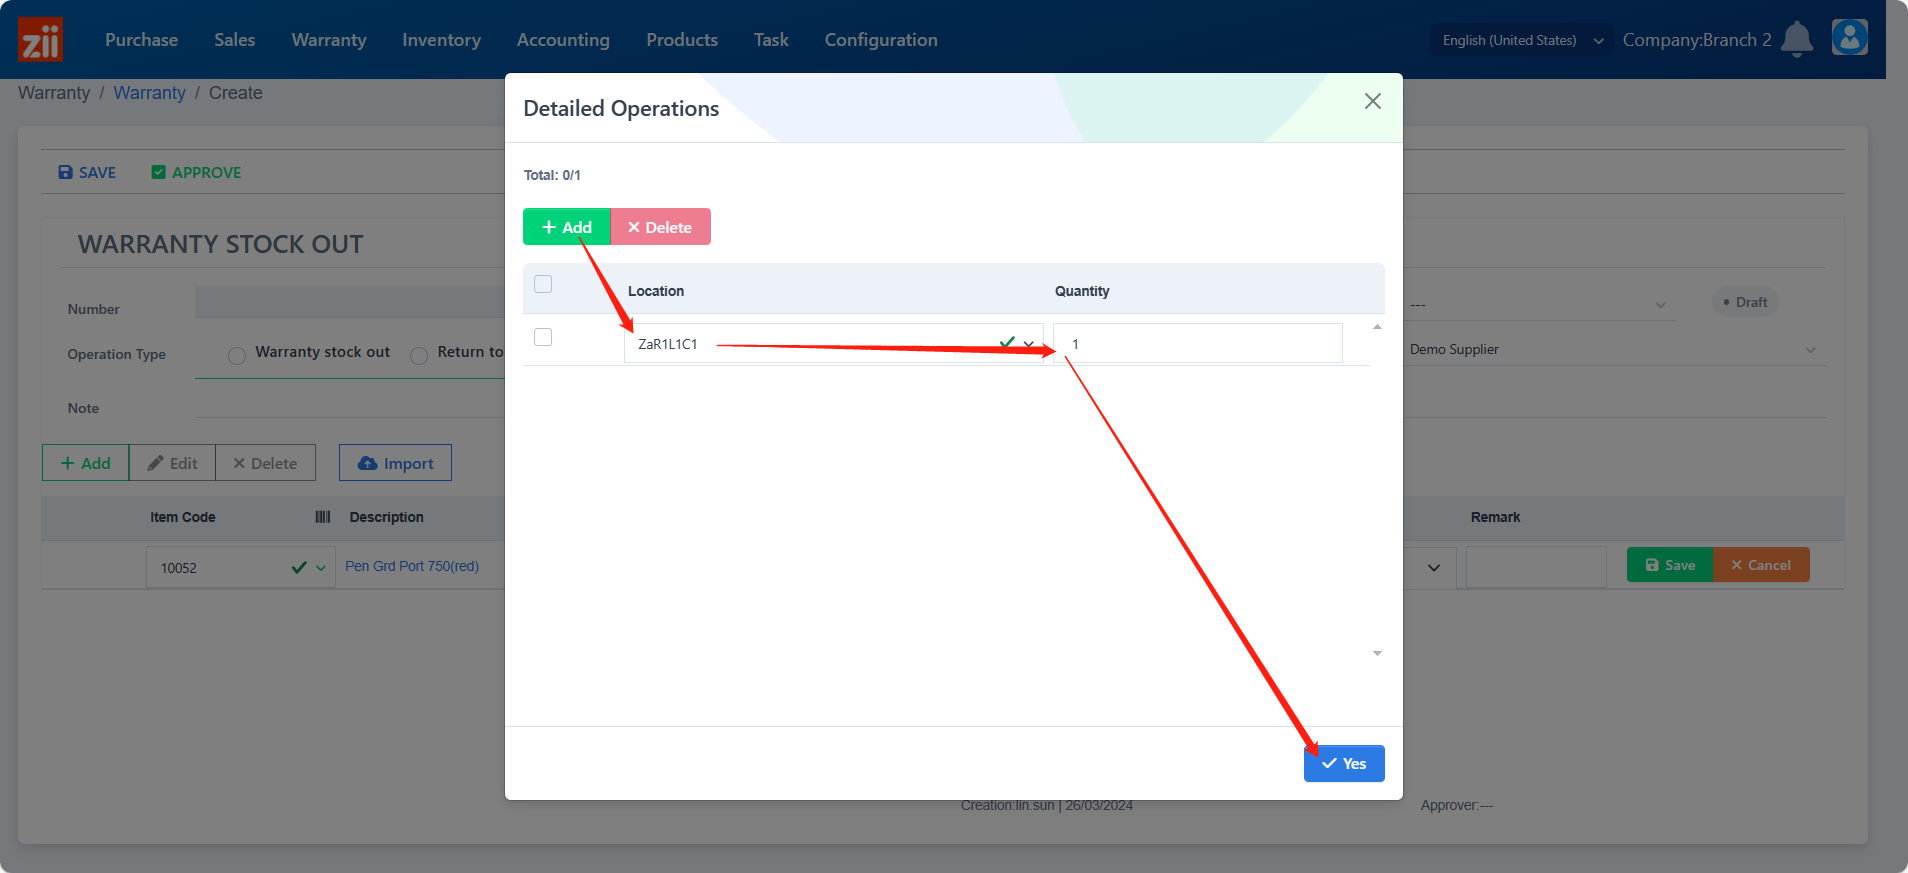Click Add in Detailed Operations dialog

coord(566,227)
